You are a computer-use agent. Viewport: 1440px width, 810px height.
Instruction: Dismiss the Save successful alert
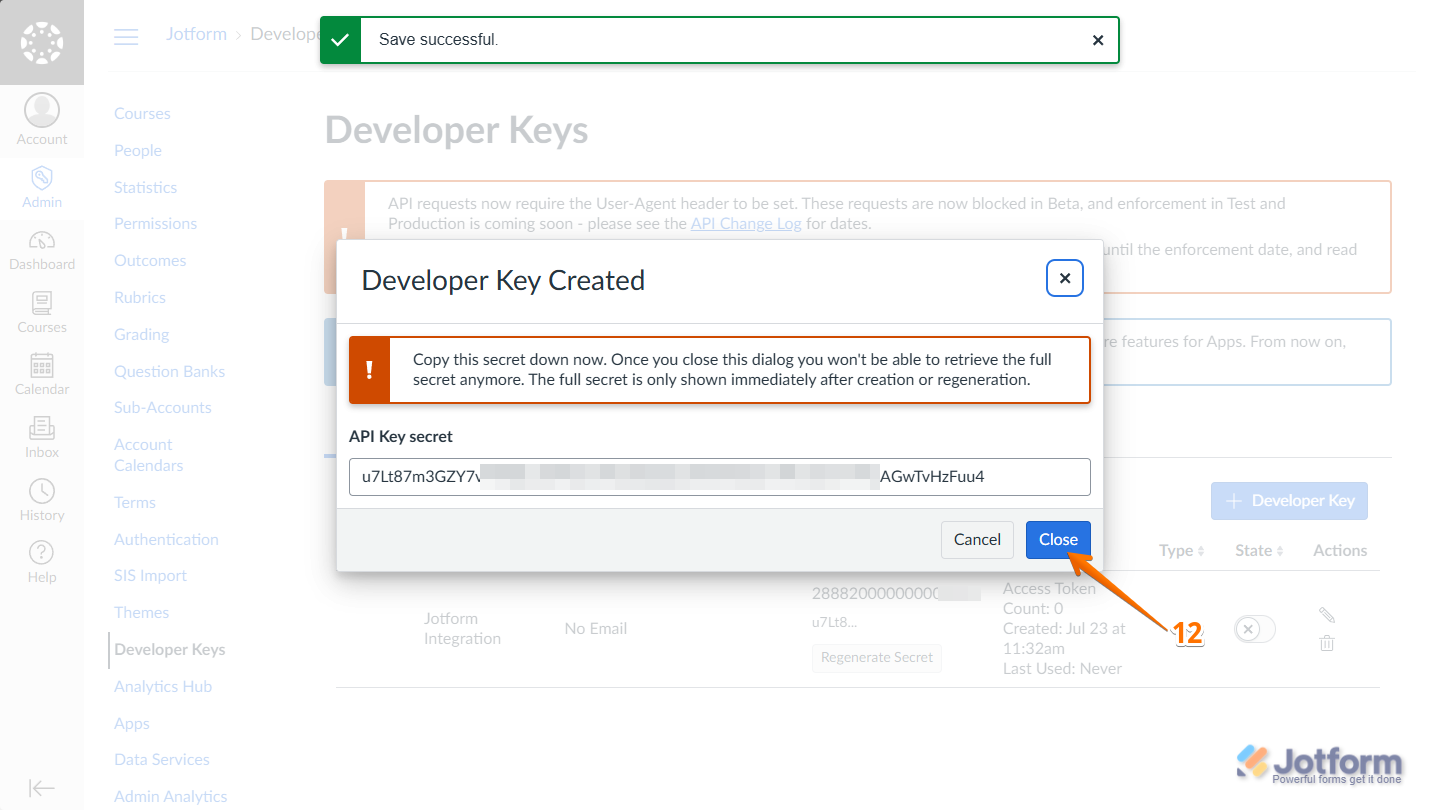pos(1098,40)
